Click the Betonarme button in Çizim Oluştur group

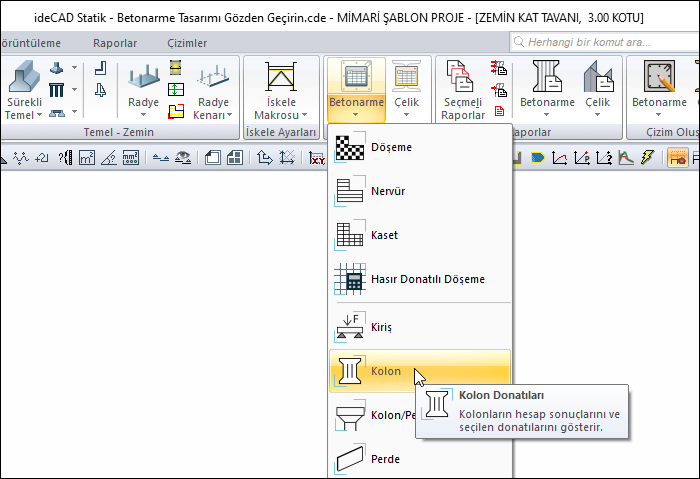[659, 91]
